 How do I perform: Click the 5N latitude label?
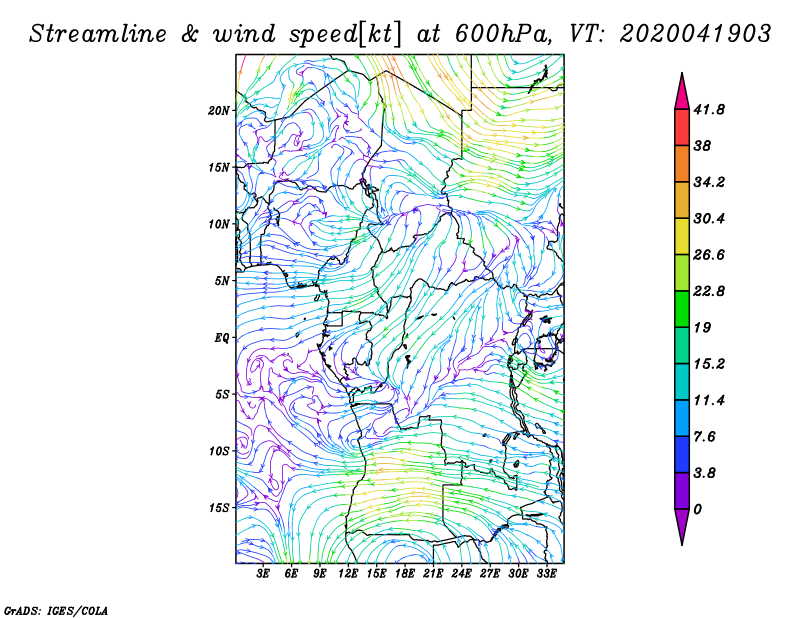coord(223,280)
